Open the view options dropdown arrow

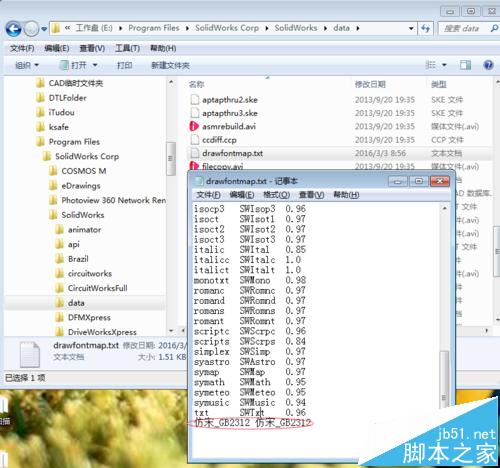[x=444, y=65]
